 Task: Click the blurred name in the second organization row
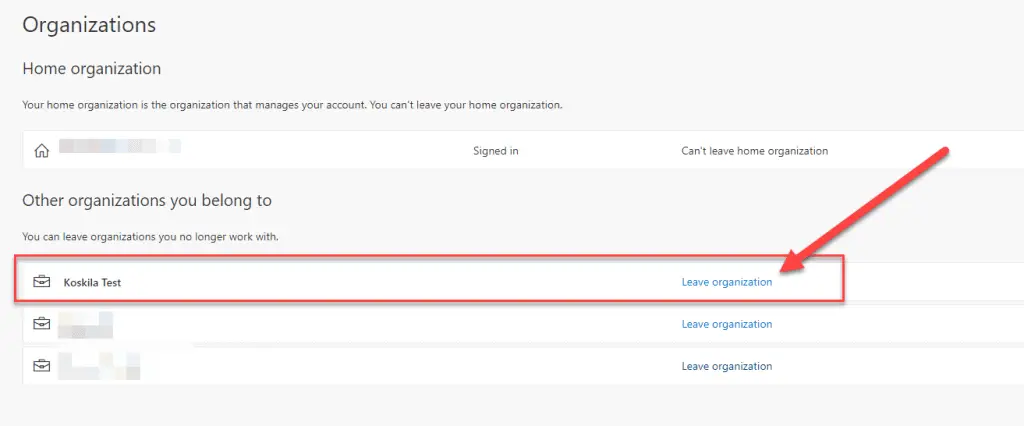click(x=84, y=324)
